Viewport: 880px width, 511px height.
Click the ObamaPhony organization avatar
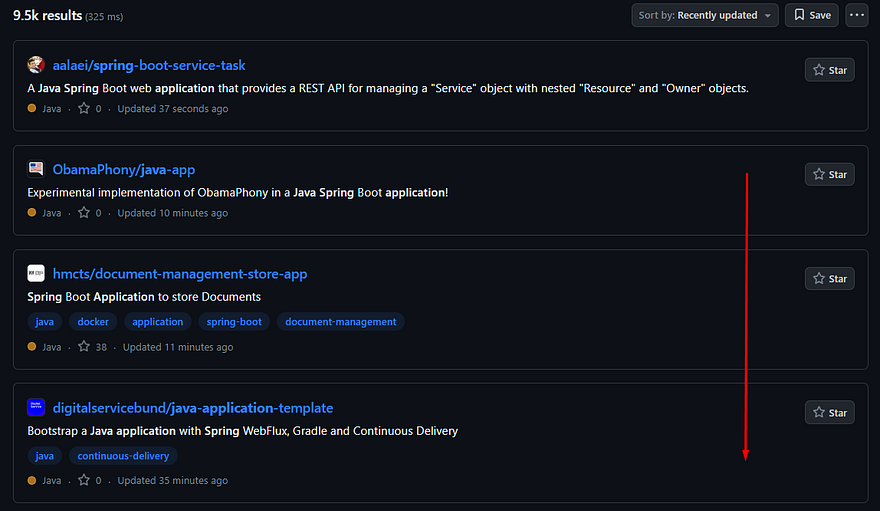(36, 168)
